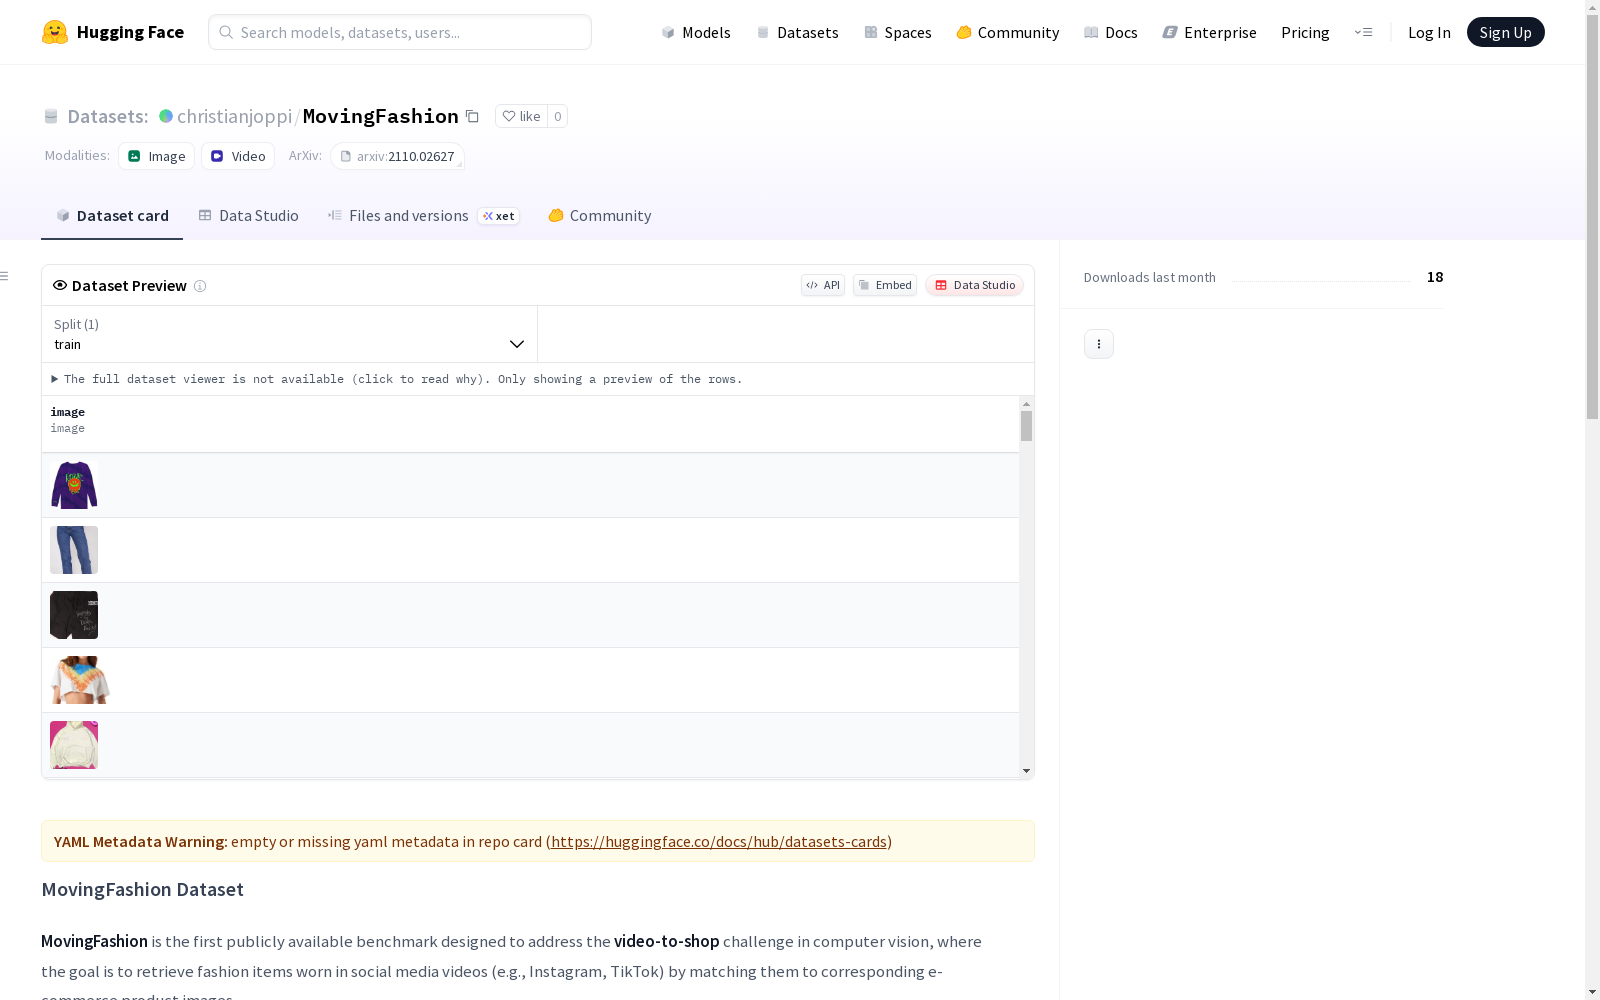Expand the full dataset viewer not available notice
This screenshot has height=1000, width=1600.
(396, 379)
